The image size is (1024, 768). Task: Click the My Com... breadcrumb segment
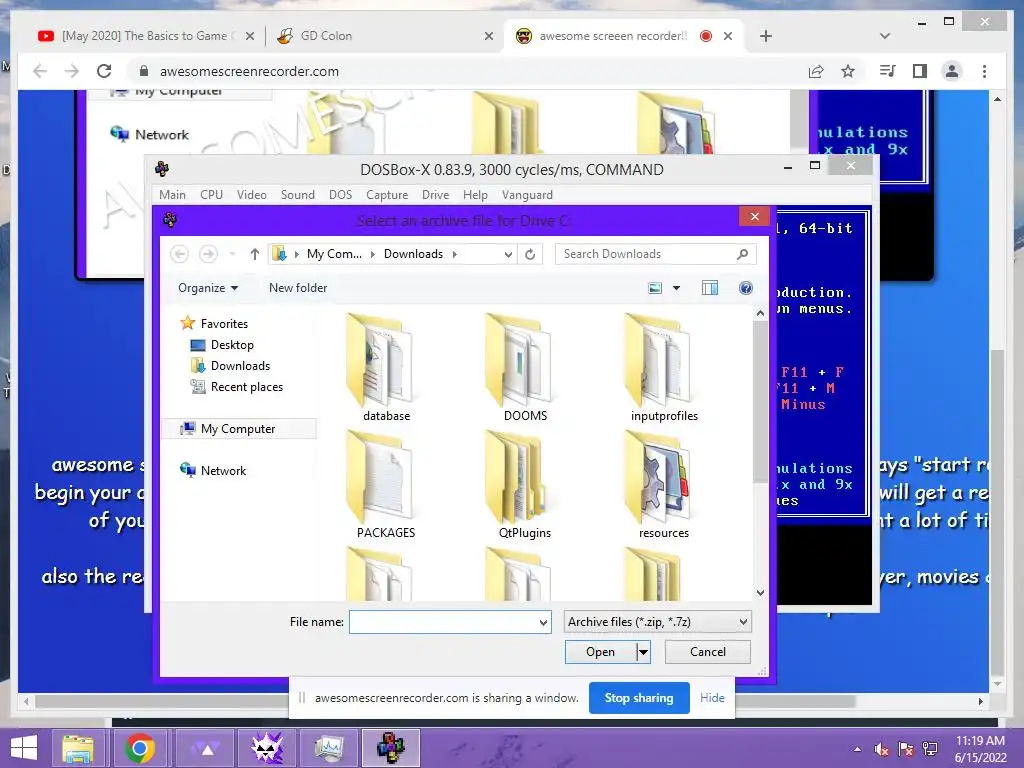pos(334,254)
